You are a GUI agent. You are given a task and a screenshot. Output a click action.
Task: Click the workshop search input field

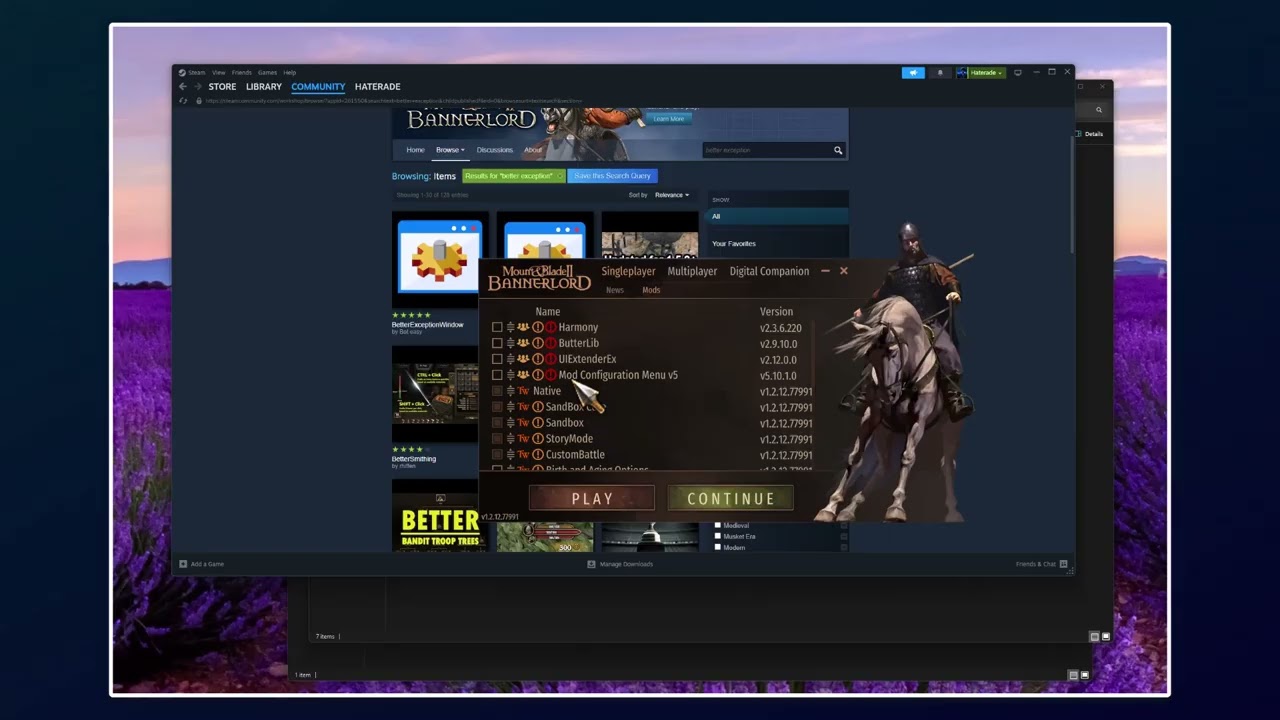coord(767,150)
